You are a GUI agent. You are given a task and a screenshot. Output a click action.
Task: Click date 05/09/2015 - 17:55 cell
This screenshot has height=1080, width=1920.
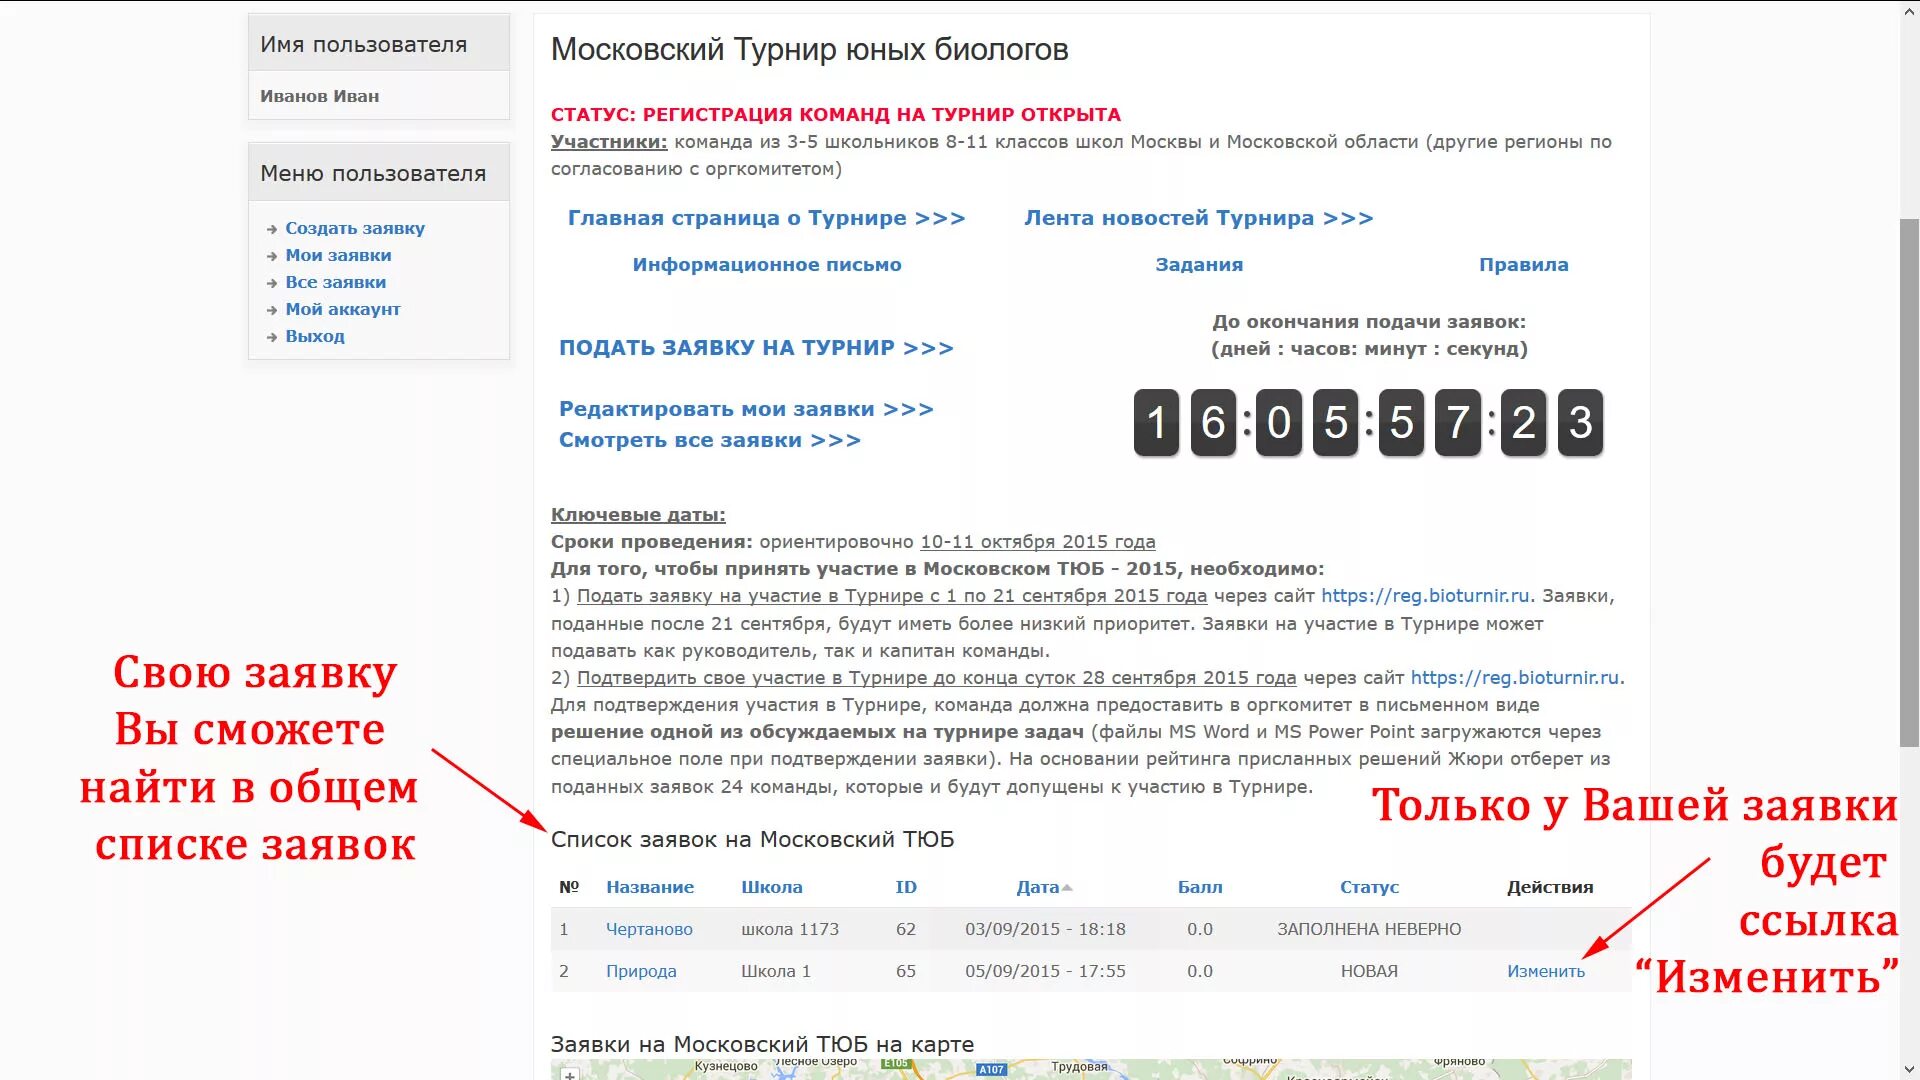pyautogui.click(x=1045, y=971)
